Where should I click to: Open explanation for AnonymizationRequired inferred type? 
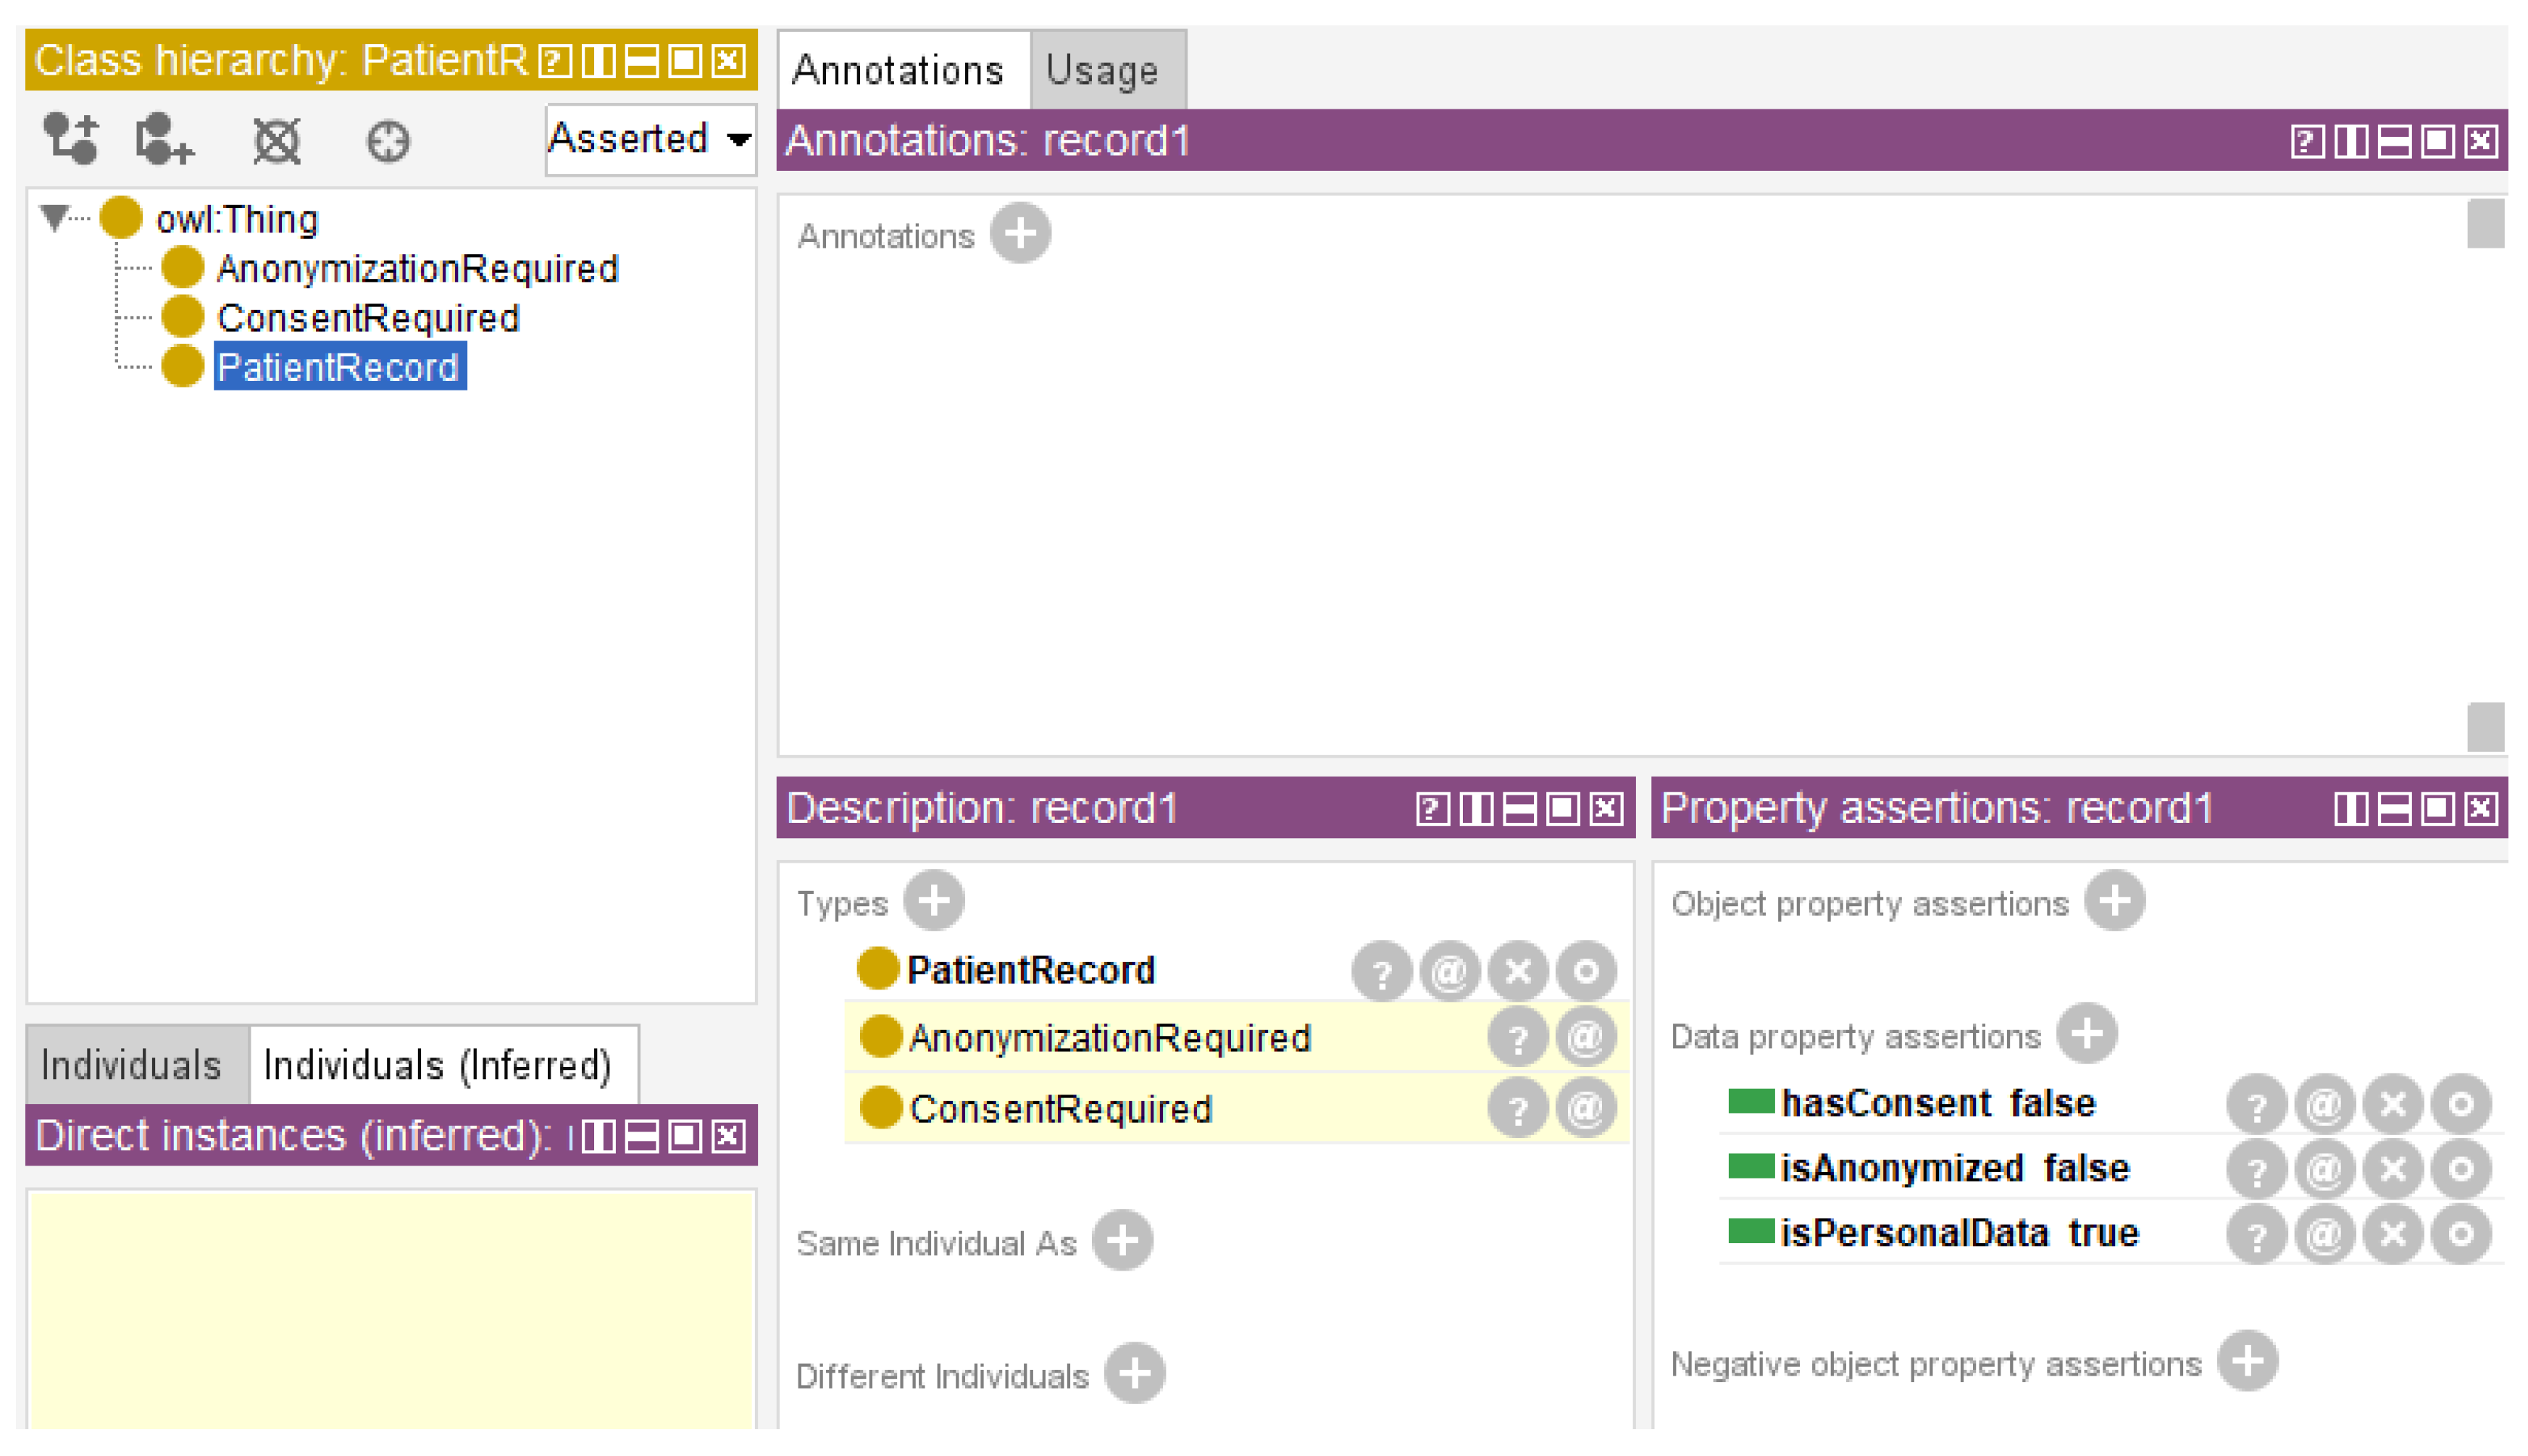click(x=1518, y=1036)
